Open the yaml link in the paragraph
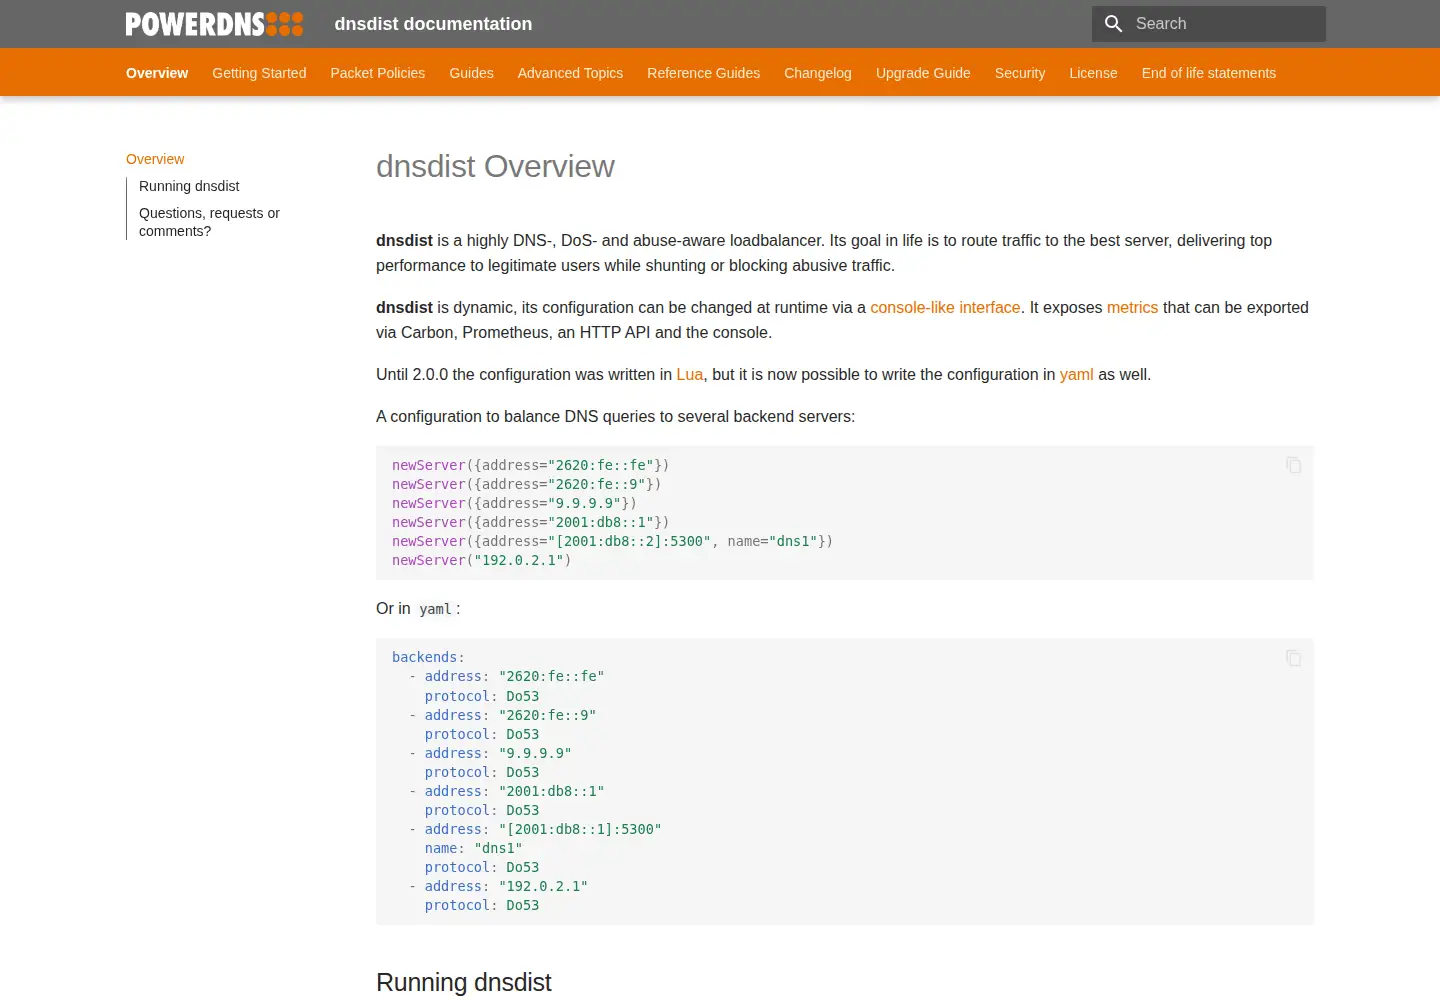This screenshot has width=1440, height=1000. pyautogui.click(x=1076, y=375)
